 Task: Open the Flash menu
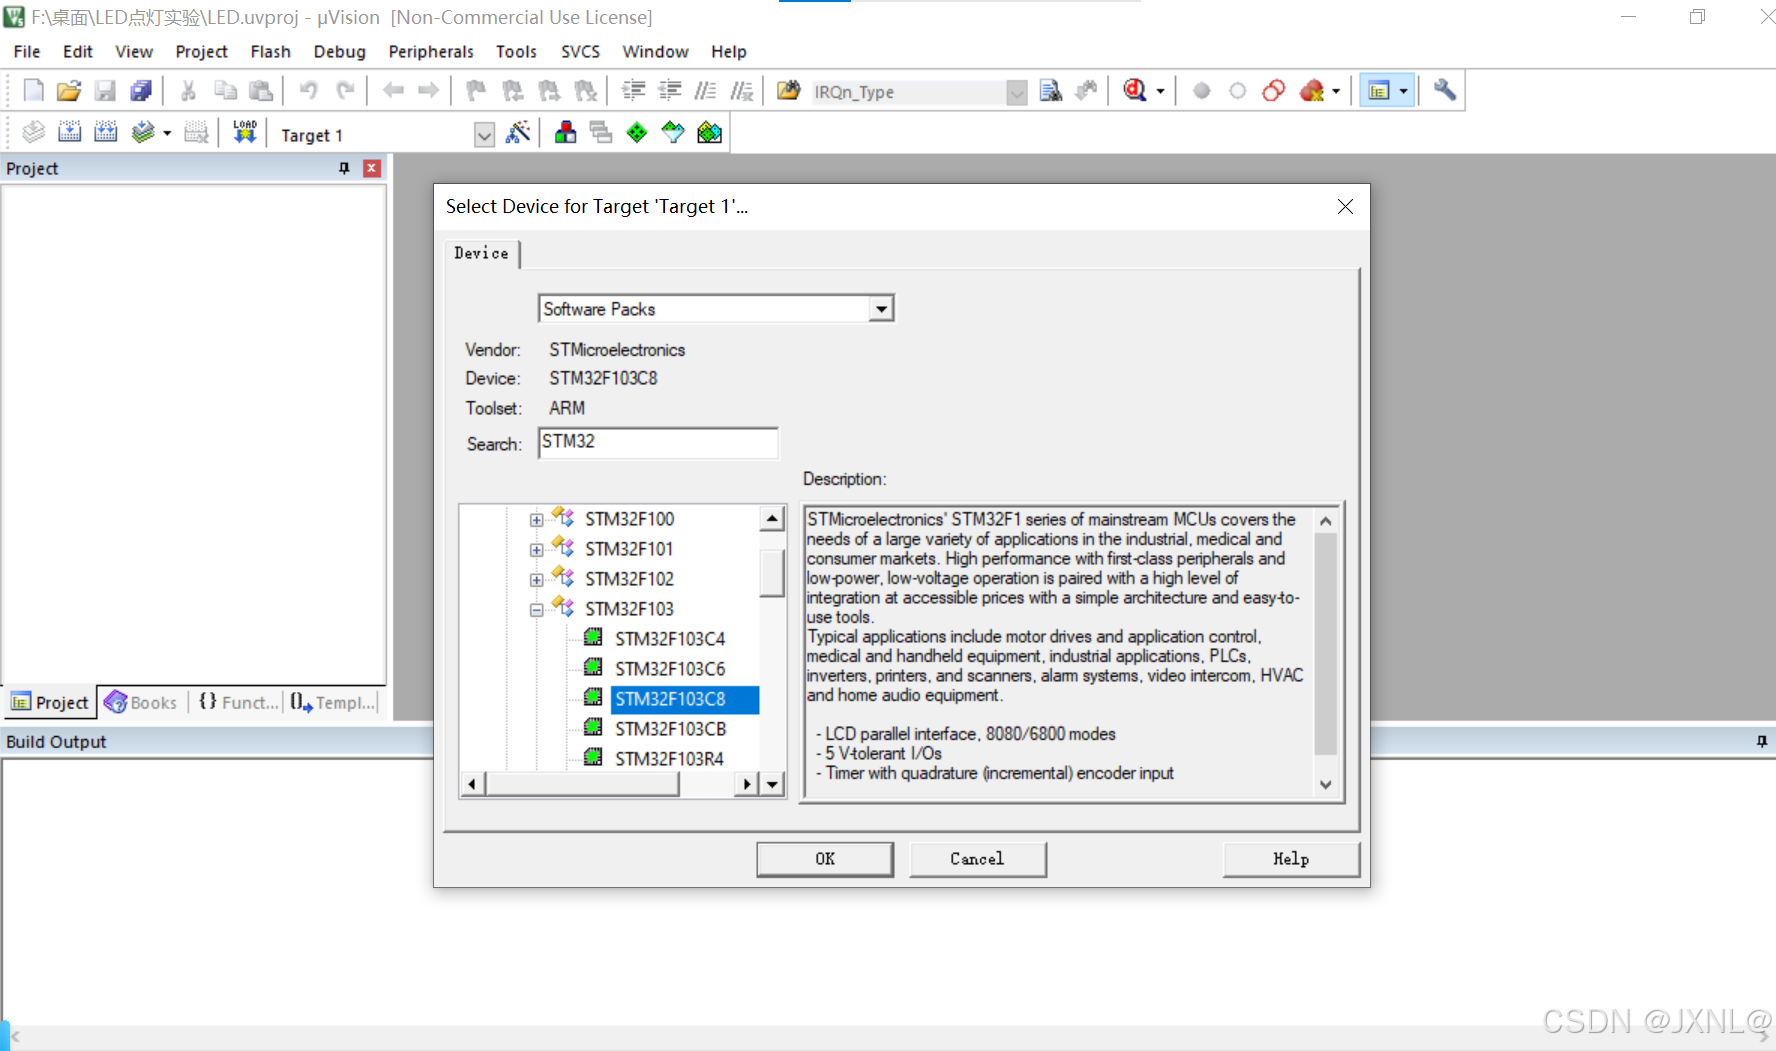pyautogui.click(x=270, y=51)
